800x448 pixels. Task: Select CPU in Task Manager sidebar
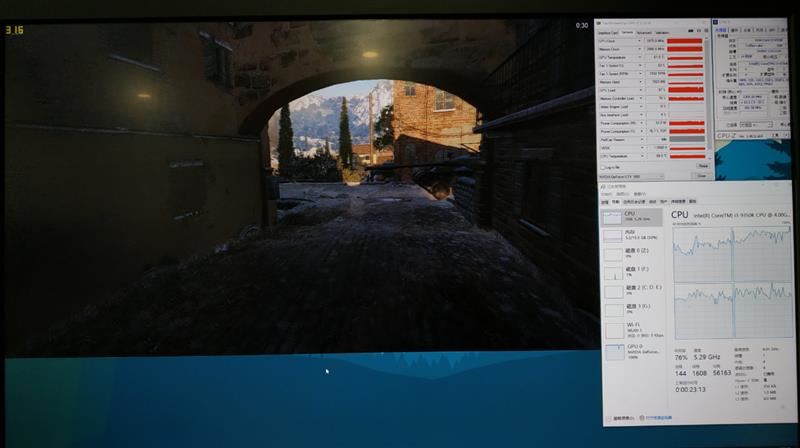pos(632,217)
